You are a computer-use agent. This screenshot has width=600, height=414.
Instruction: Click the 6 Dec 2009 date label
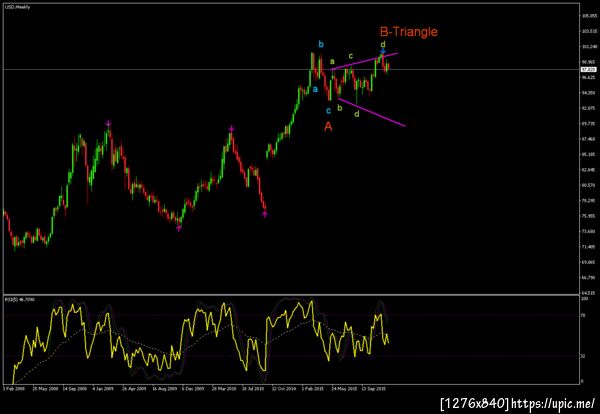(194, 388)
